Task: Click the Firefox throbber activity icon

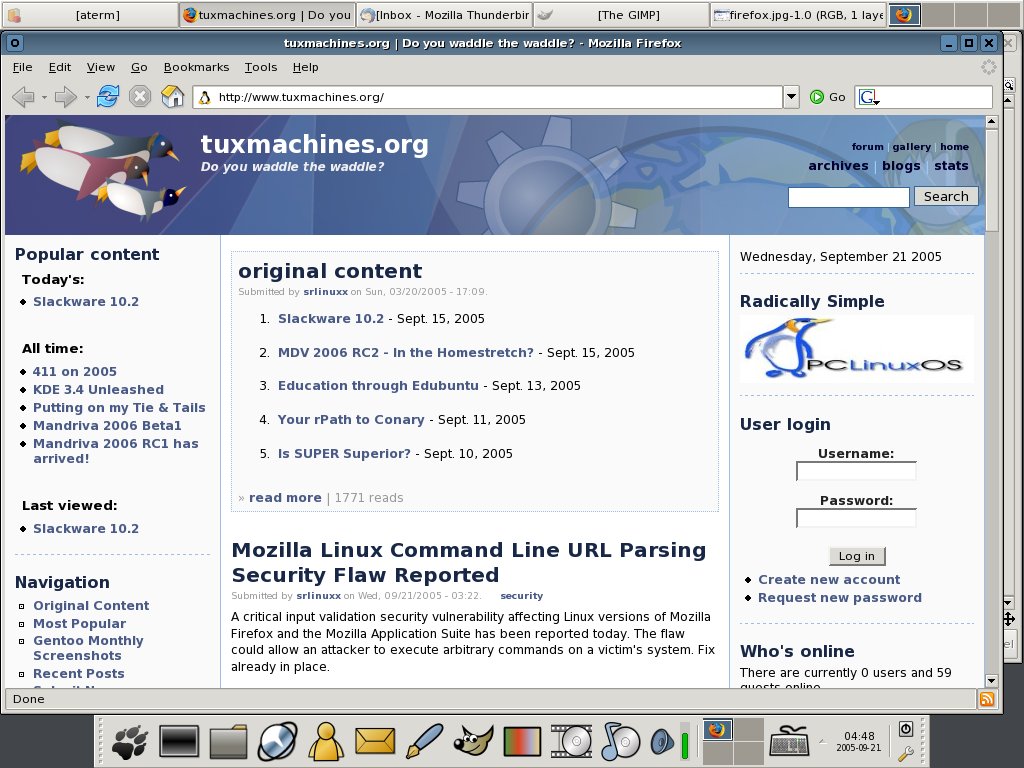Action: (x=989, y=67)
